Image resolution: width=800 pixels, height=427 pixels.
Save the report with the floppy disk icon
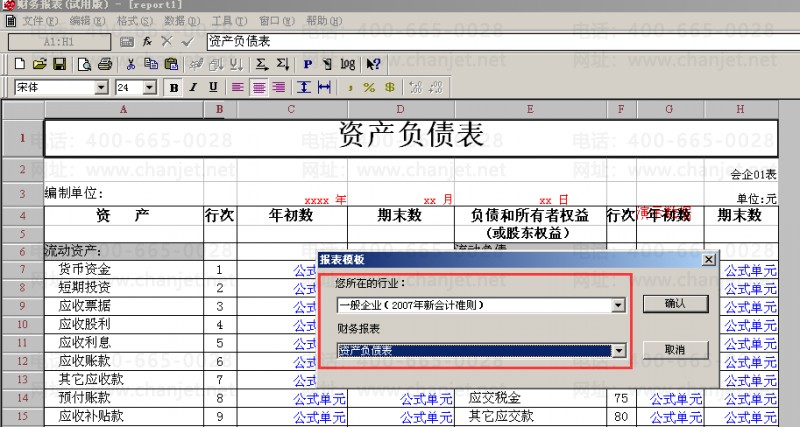click(x=60, y=64)
